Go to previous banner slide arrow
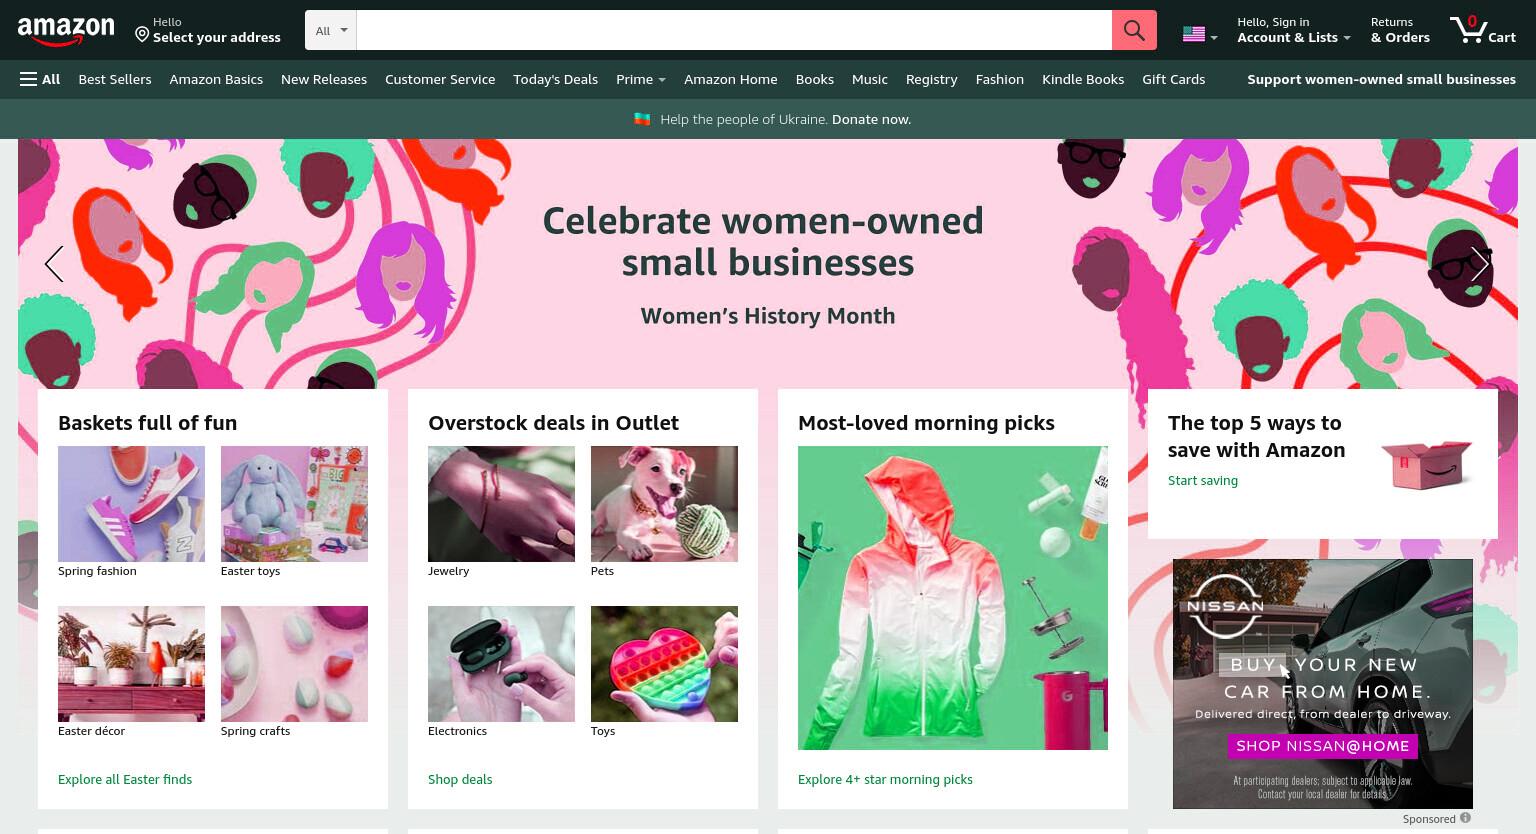Image resolution: width=1536 pixels, height=834 pixels. pyautogui.click(x=54, y=264)
